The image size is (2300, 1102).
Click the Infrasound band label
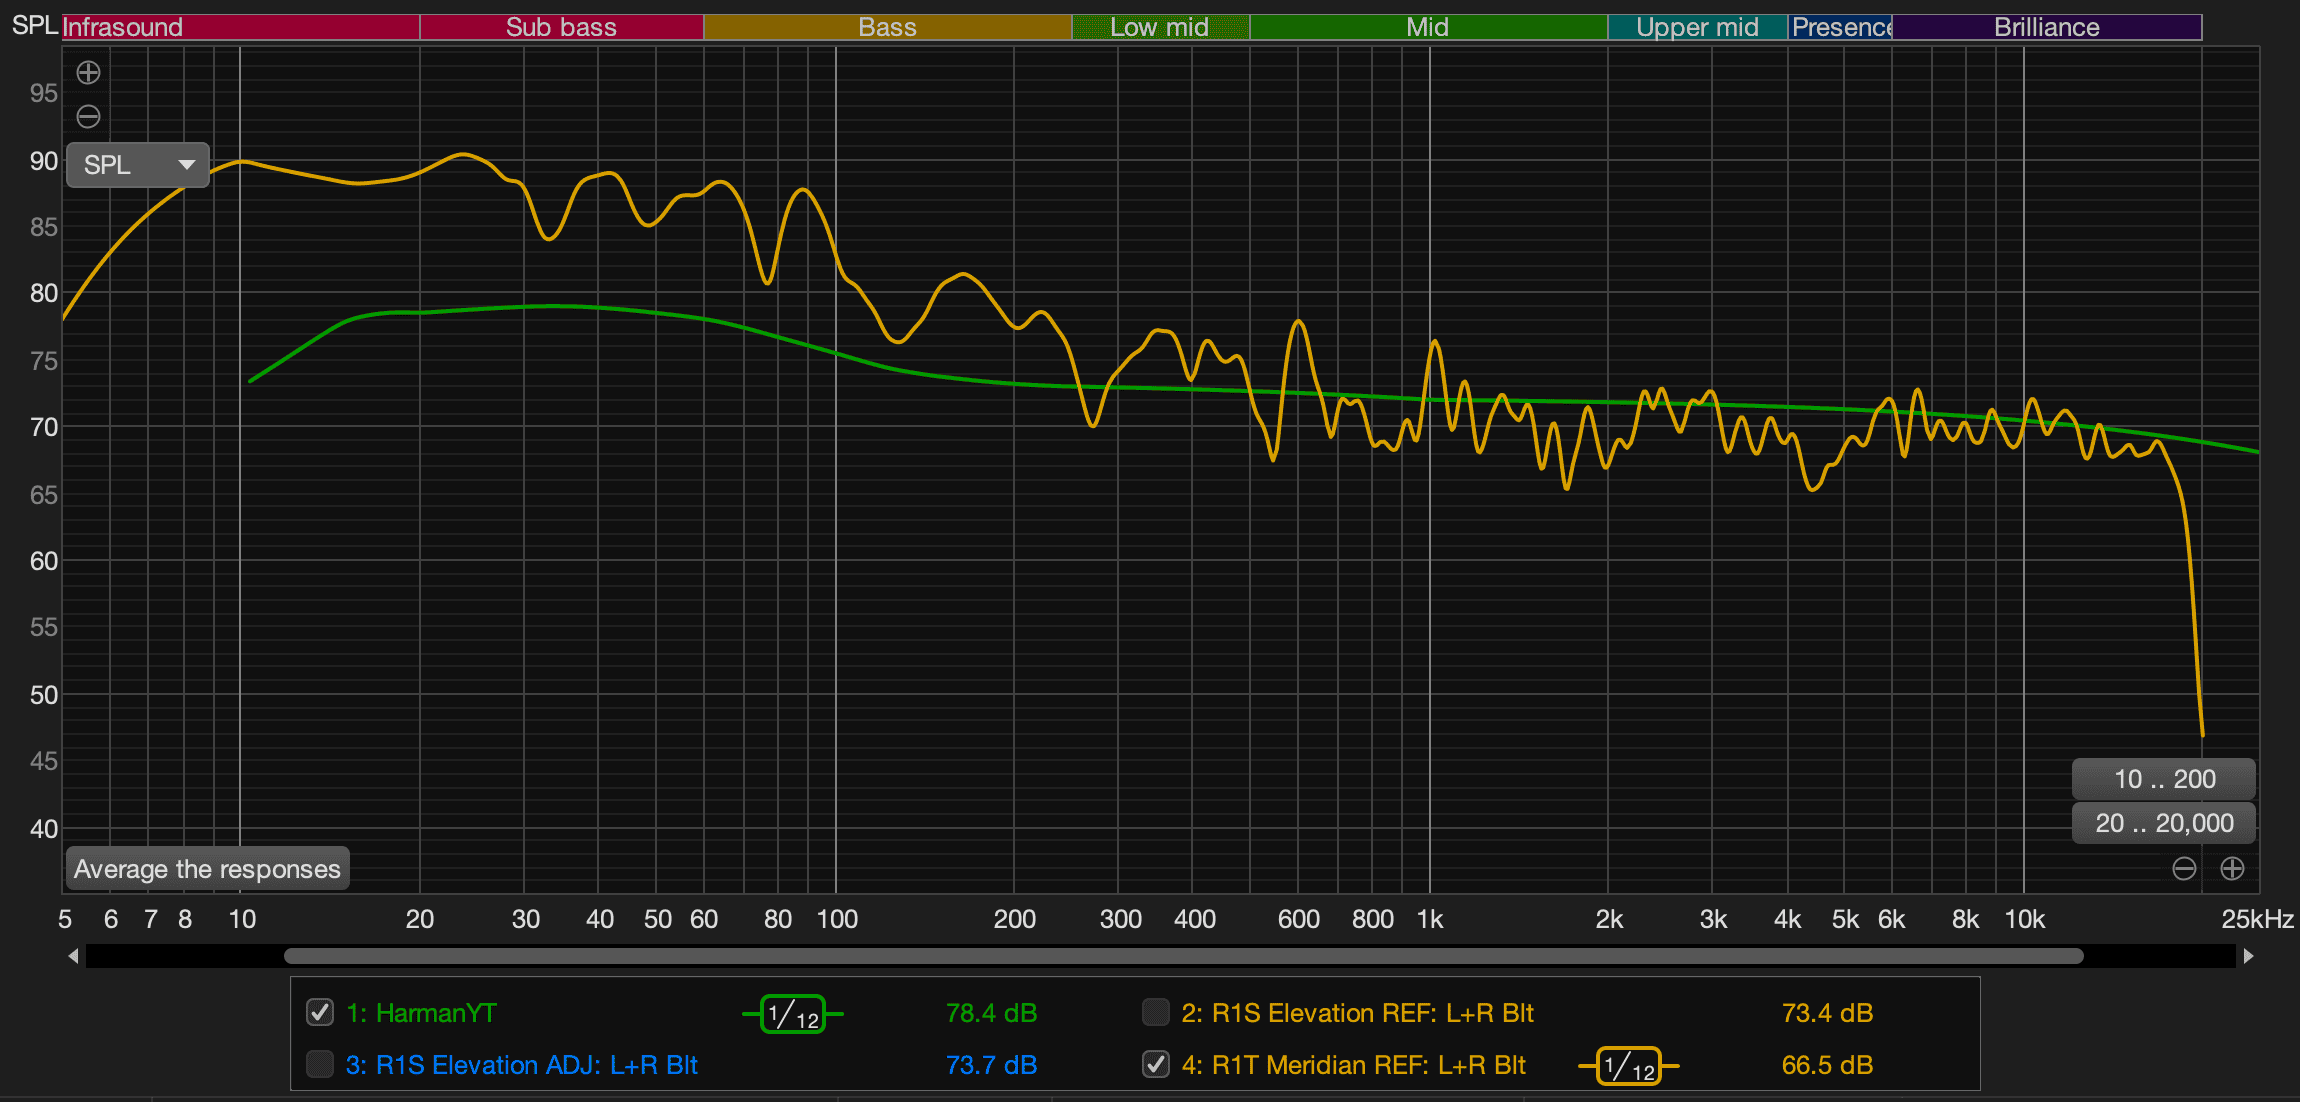click(241, 27)
